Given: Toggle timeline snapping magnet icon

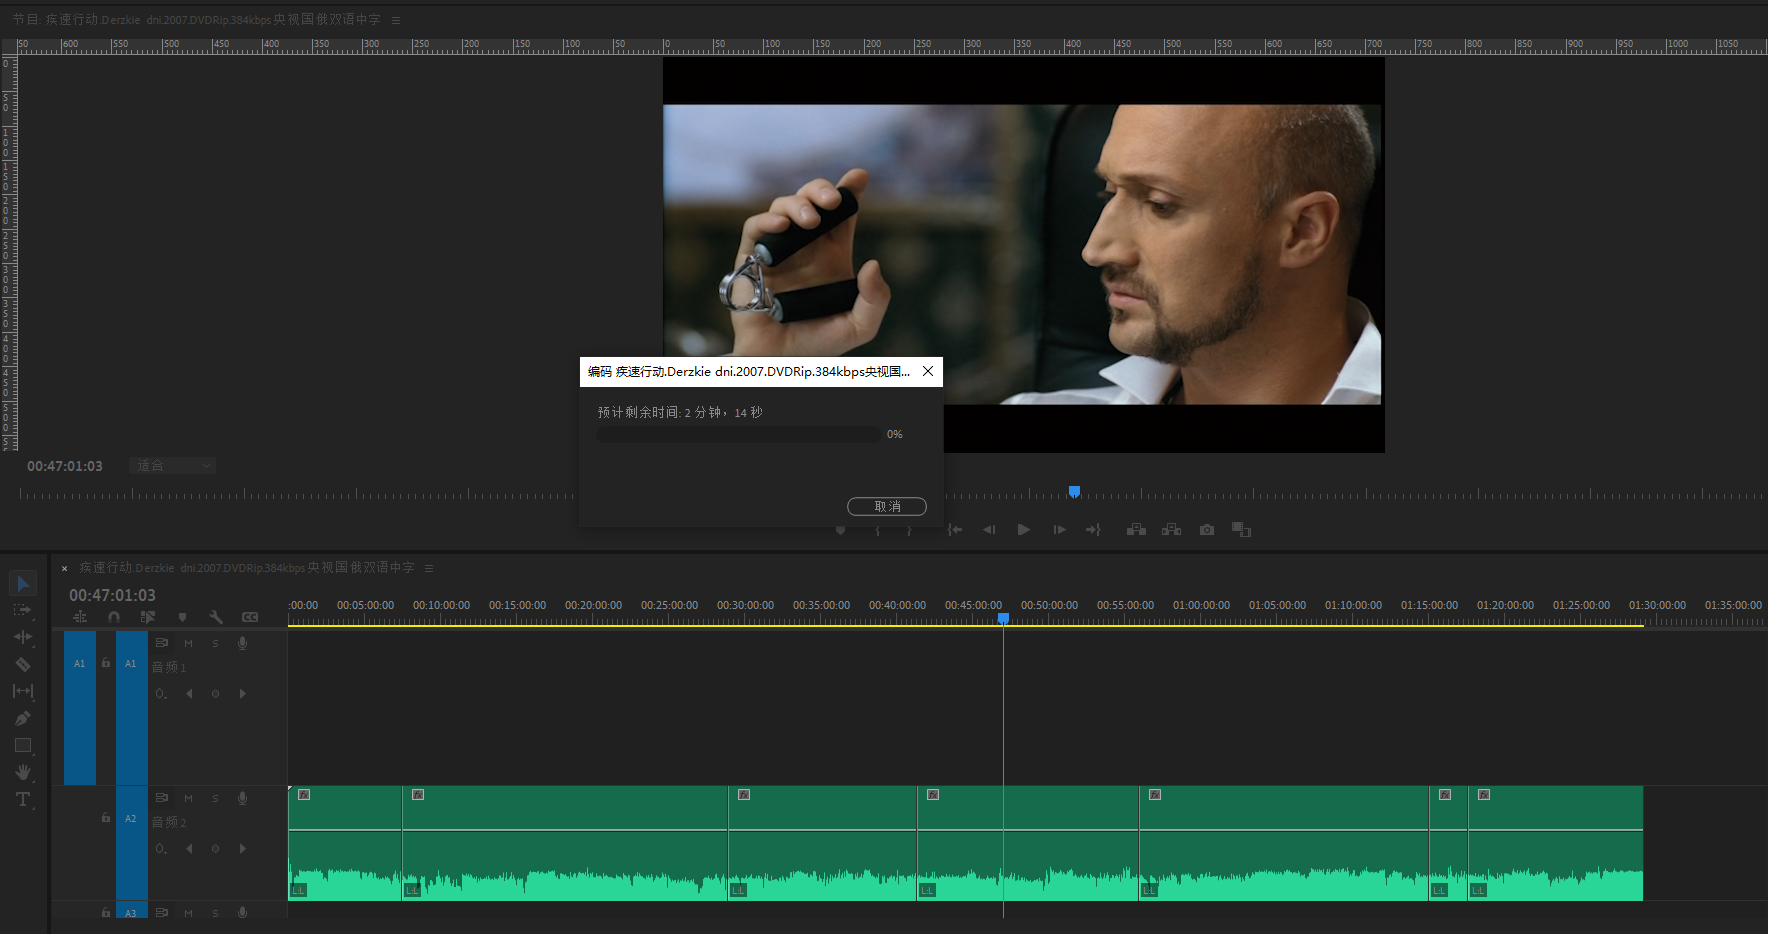Looking at the screenshot, I should click(114, 617).
